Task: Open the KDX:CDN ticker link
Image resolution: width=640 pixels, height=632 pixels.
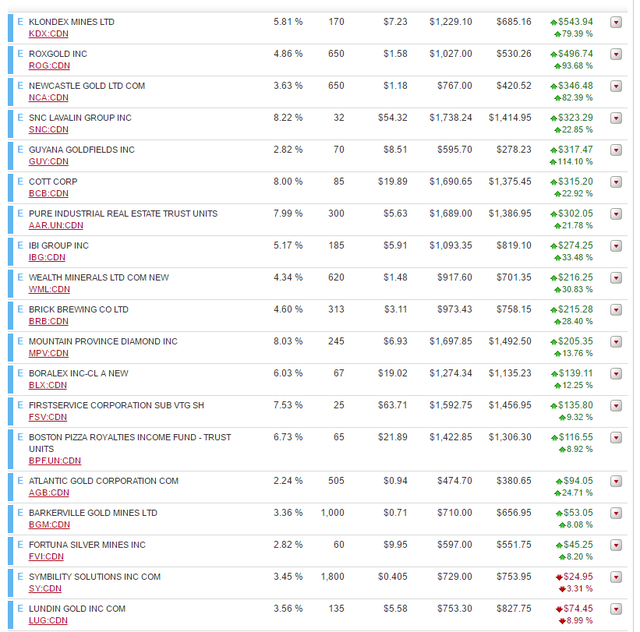Action: 48,33
